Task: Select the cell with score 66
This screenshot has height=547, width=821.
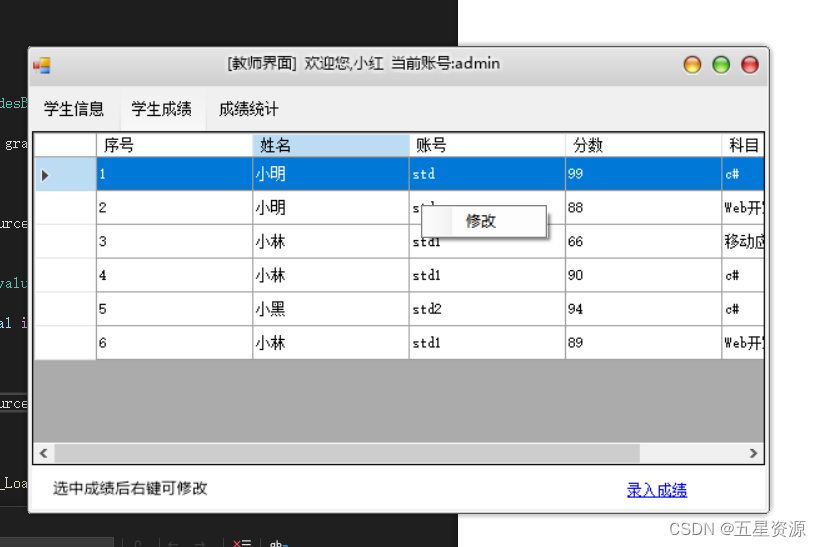Action: point(644,242)
